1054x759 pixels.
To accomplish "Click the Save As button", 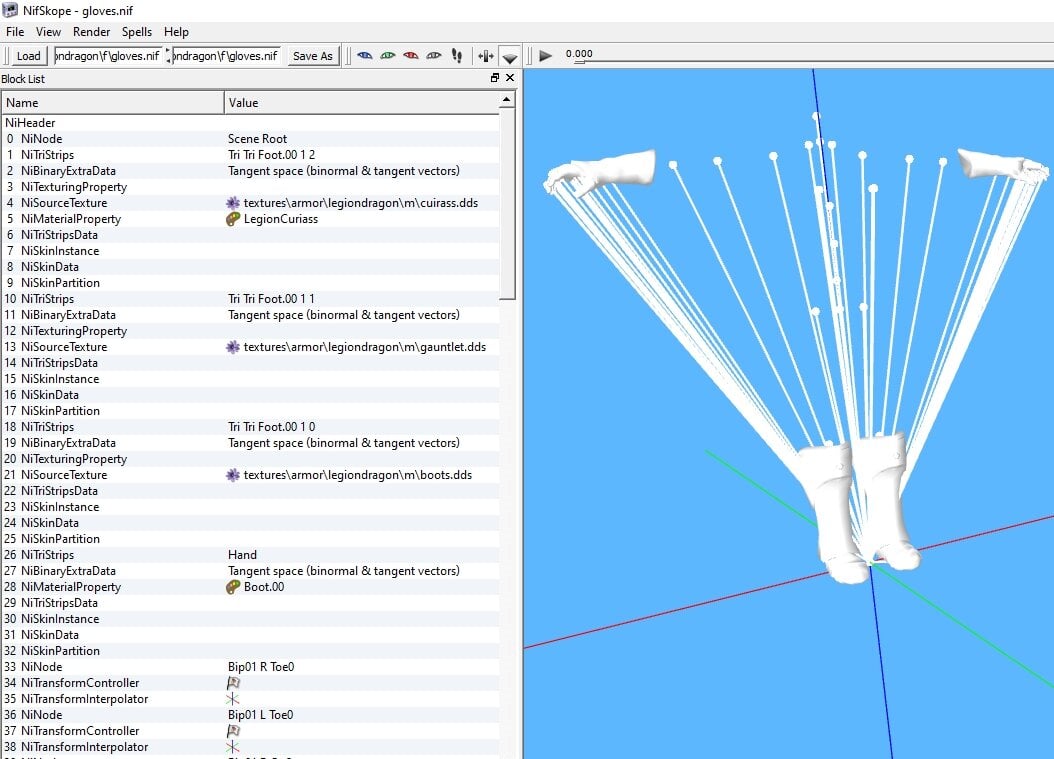I will pyautogui.click(x=313, y=56).
